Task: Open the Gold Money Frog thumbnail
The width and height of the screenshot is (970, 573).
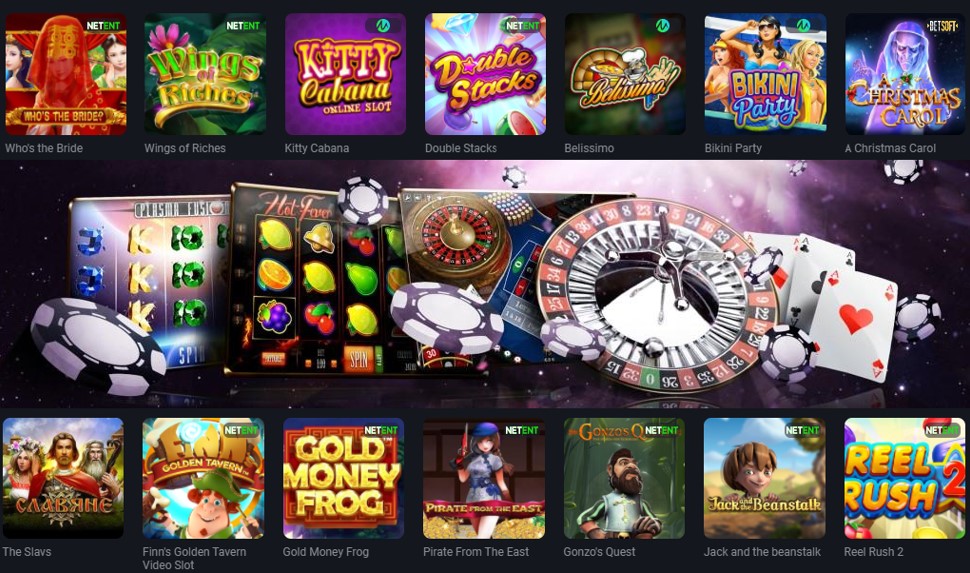Action: pyautogui.click(x=343, y=478)
